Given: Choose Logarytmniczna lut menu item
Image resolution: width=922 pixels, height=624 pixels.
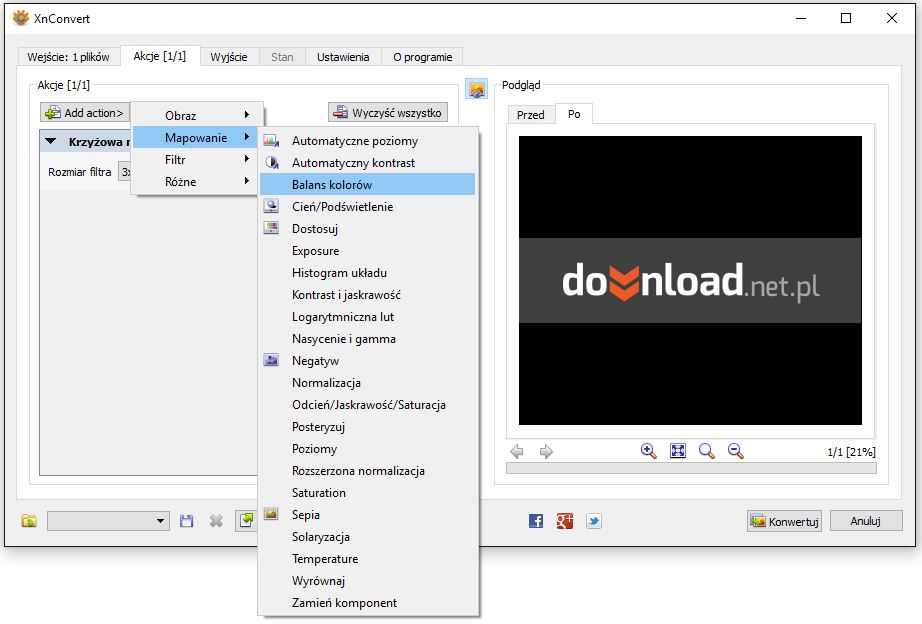Looking at the screenshot, I should pos(368,317).
